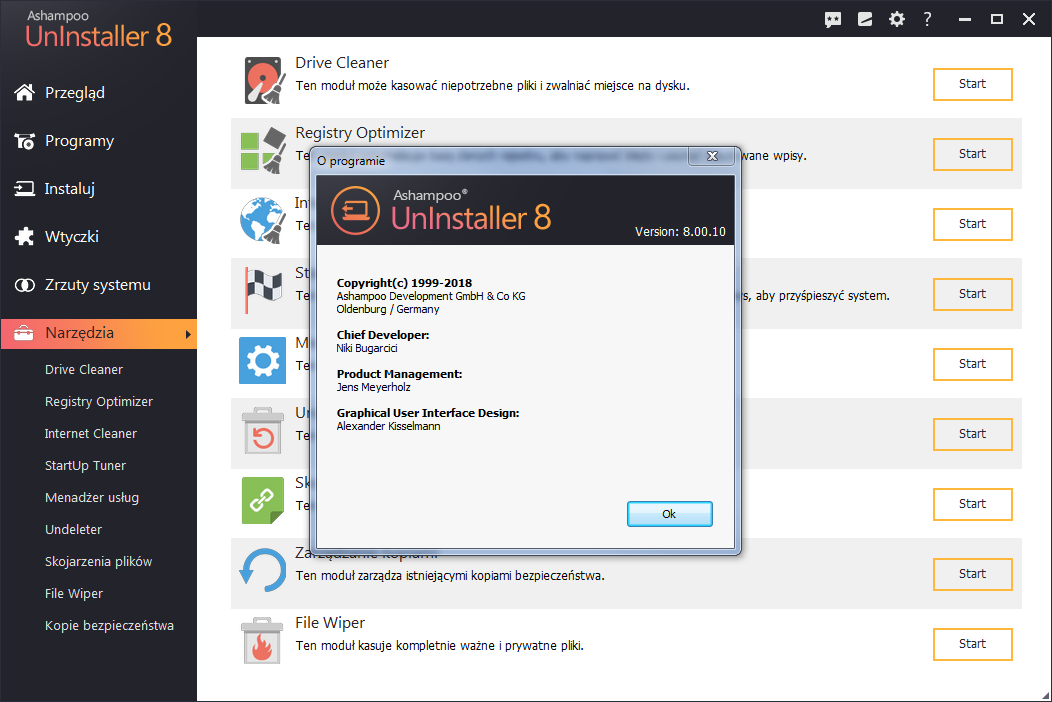The height and width of the screenshot is (702, 1052).
Task: Click the snapshot icon beside Zrzuty systemu
Action: click(24, 285)
